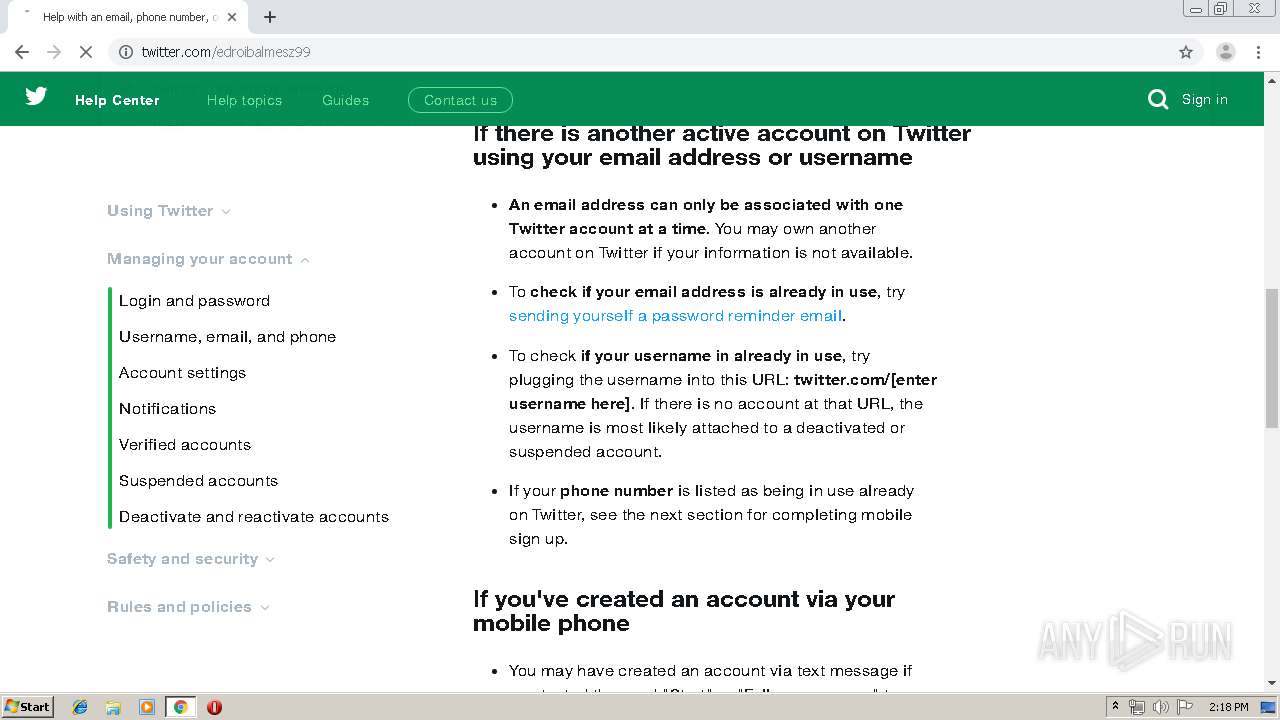Bookmark this page with the star icon
Viewport: 1280px width, 720px height.
coord(1186,52)
